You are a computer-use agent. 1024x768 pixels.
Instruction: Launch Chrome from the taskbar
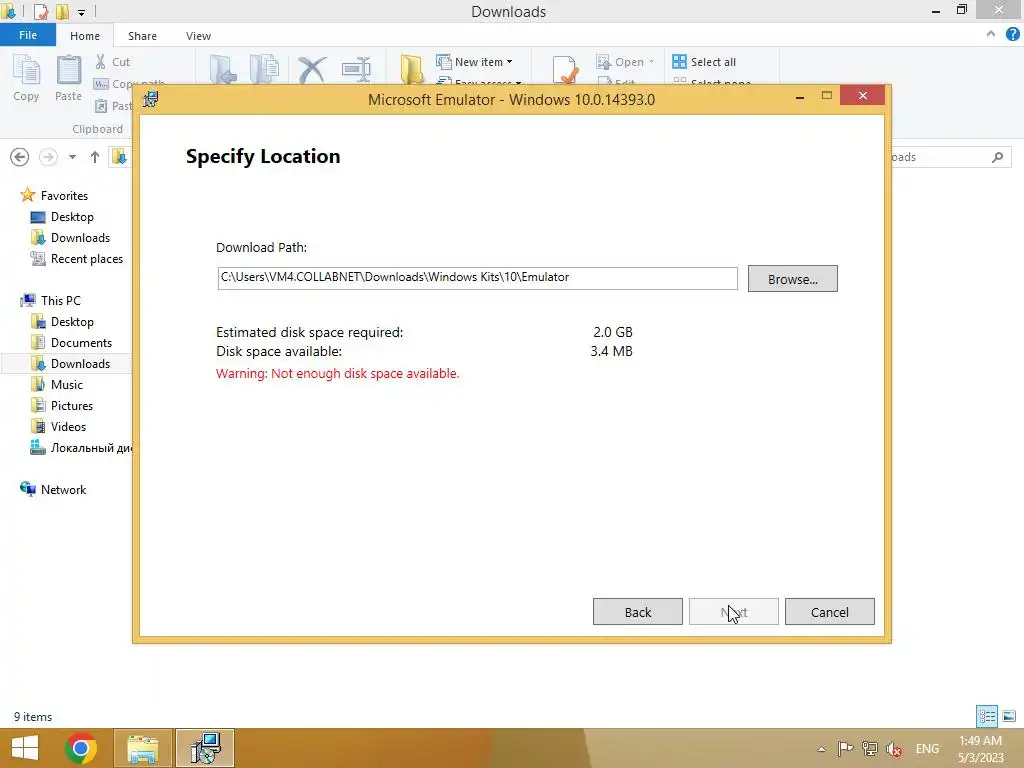point(81,748)
